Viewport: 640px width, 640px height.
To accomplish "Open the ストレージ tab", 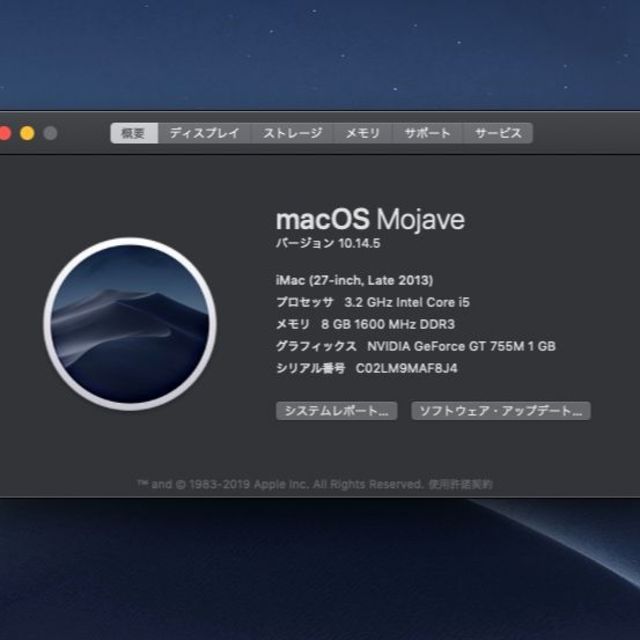I will 292,133.
